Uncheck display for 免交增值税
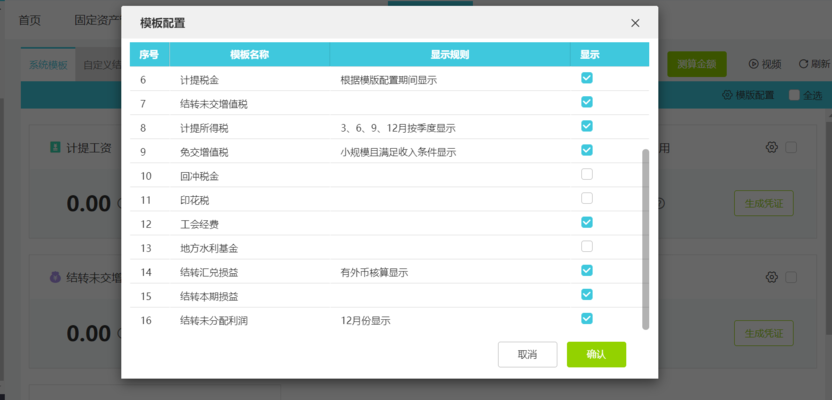This screenshot has height=400, width=832. point(587,150)
